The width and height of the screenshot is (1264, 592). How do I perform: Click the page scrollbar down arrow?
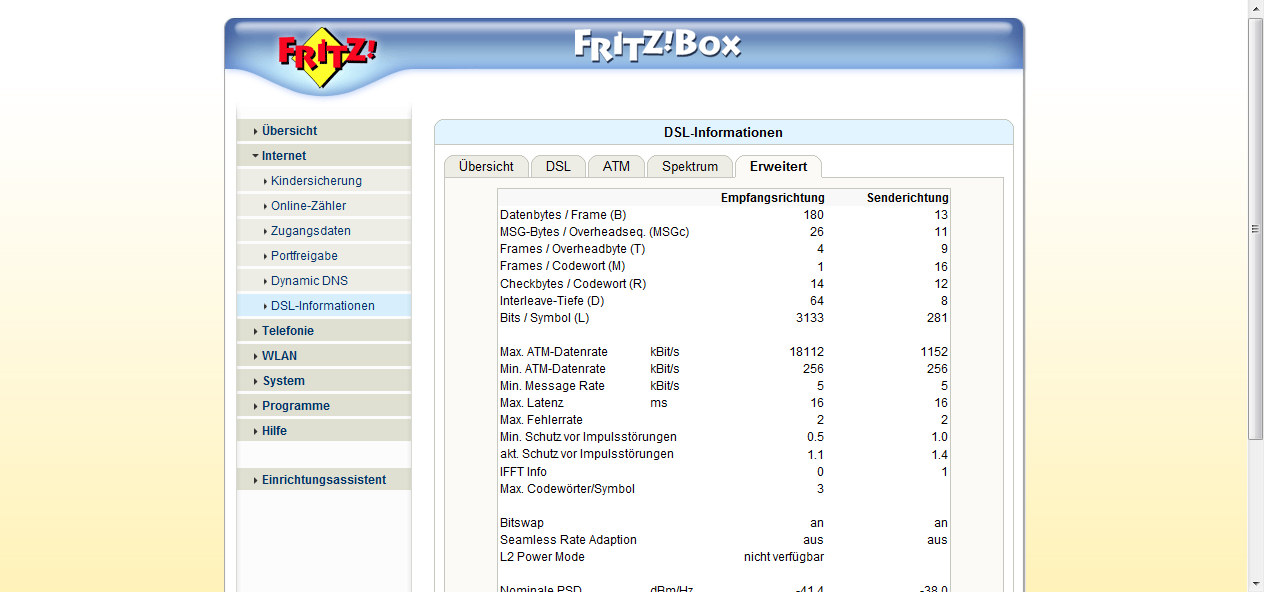click(1256, 583)
